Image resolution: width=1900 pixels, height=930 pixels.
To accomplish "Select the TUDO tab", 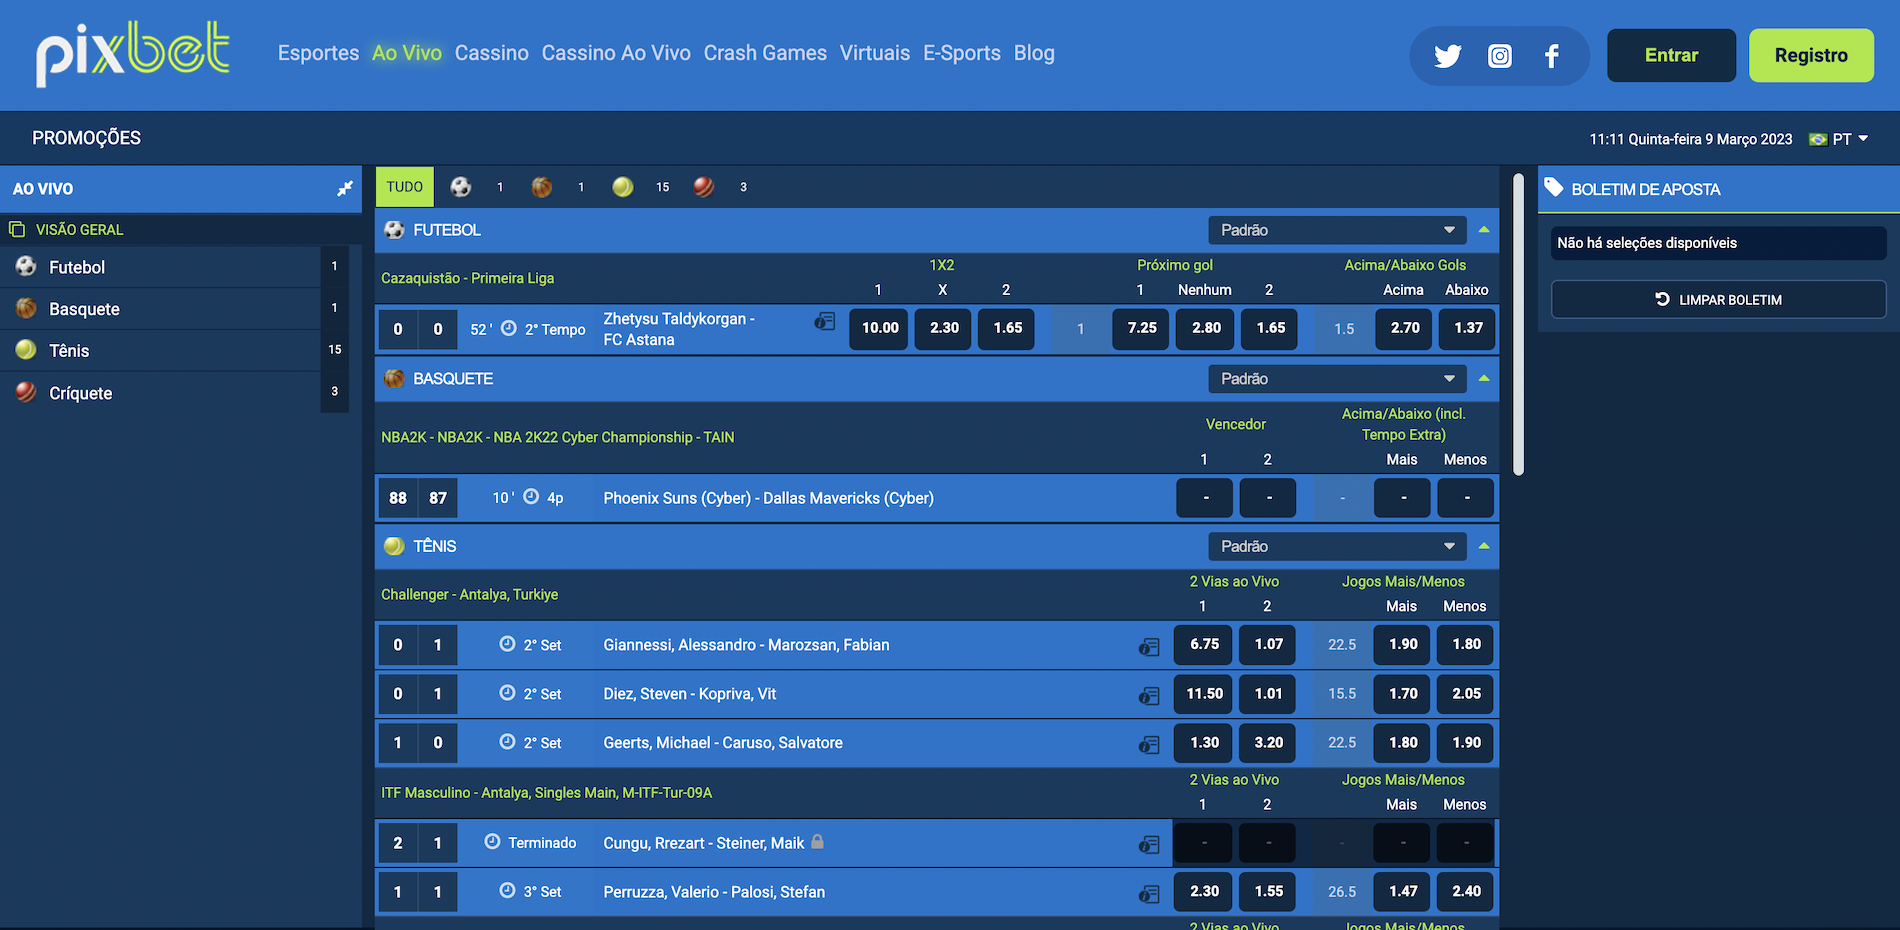I will click(x=405, y=187).
